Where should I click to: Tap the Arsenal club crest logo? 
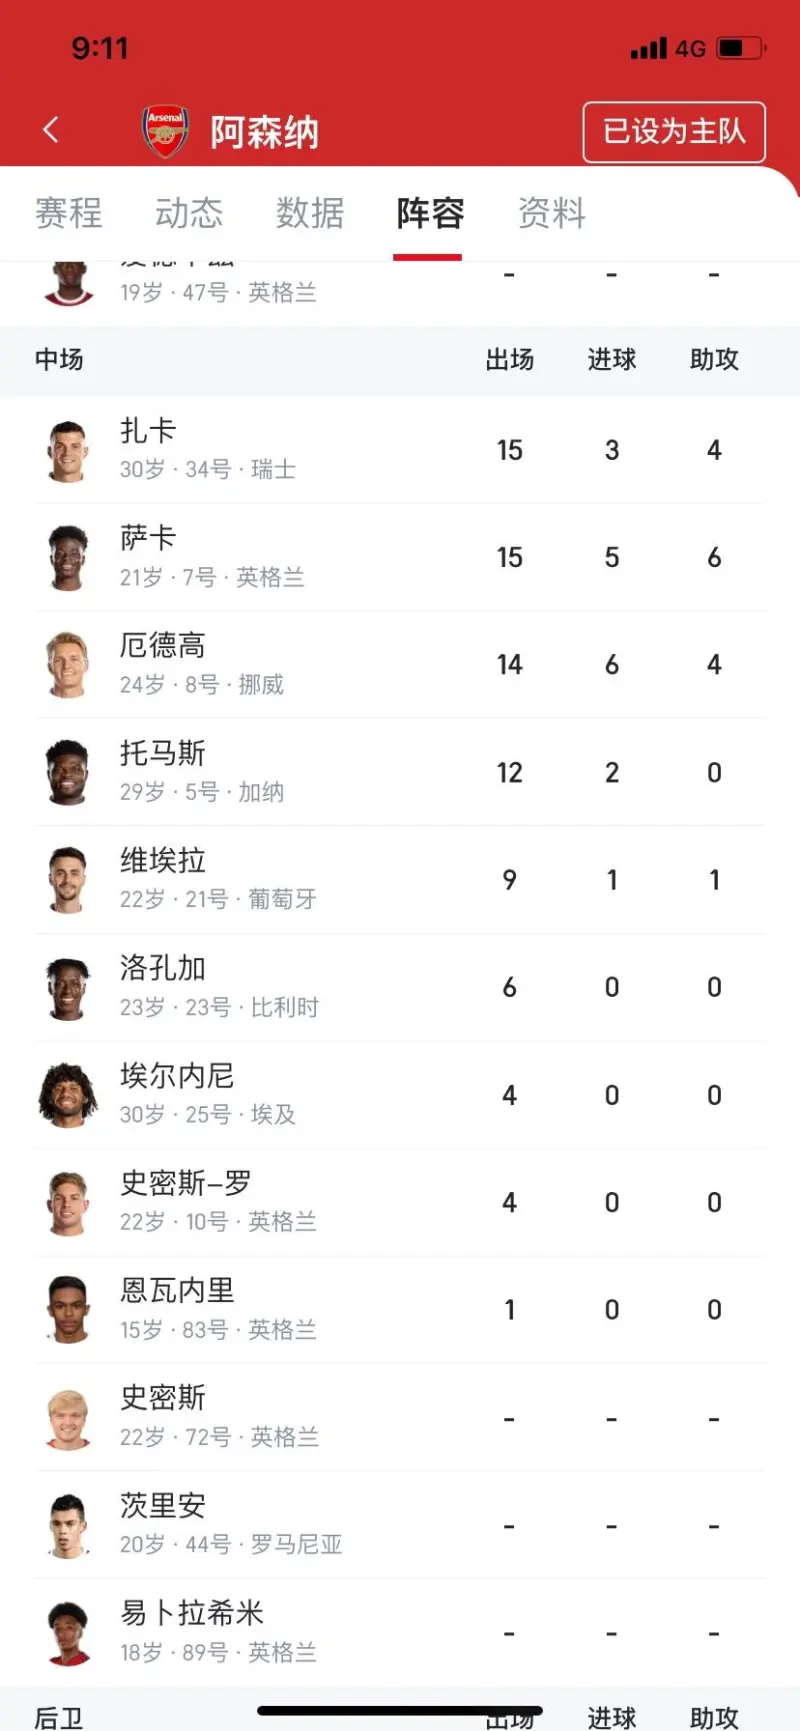(166, 131)
